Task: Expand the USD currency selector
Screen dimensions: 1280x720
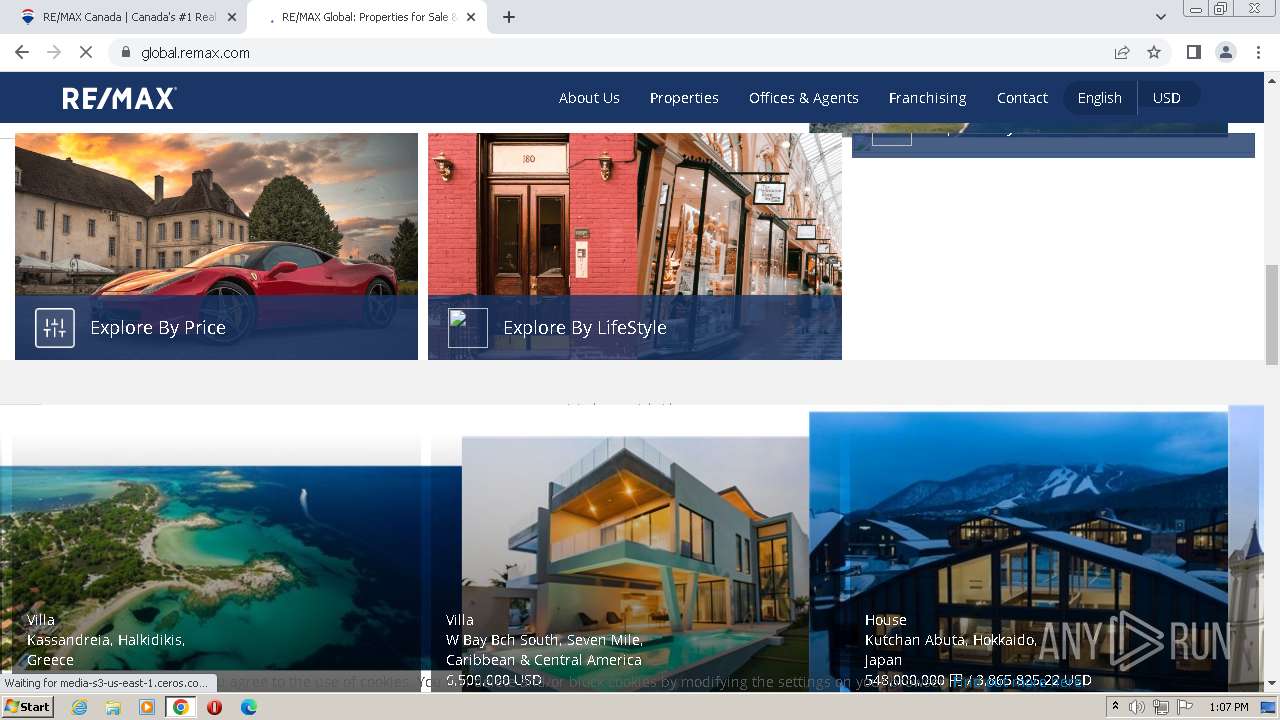Action: 1167,98
